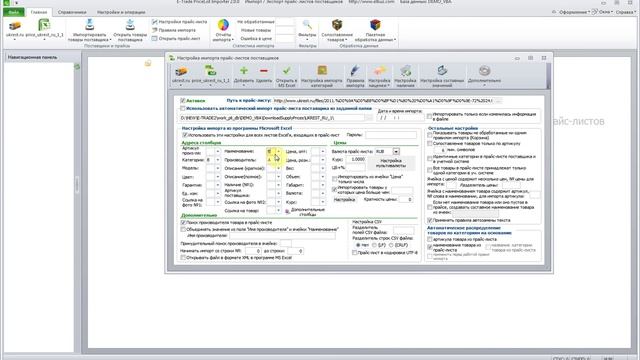Open the Ссылка на товар column dropdown

(x=278, y=211)
